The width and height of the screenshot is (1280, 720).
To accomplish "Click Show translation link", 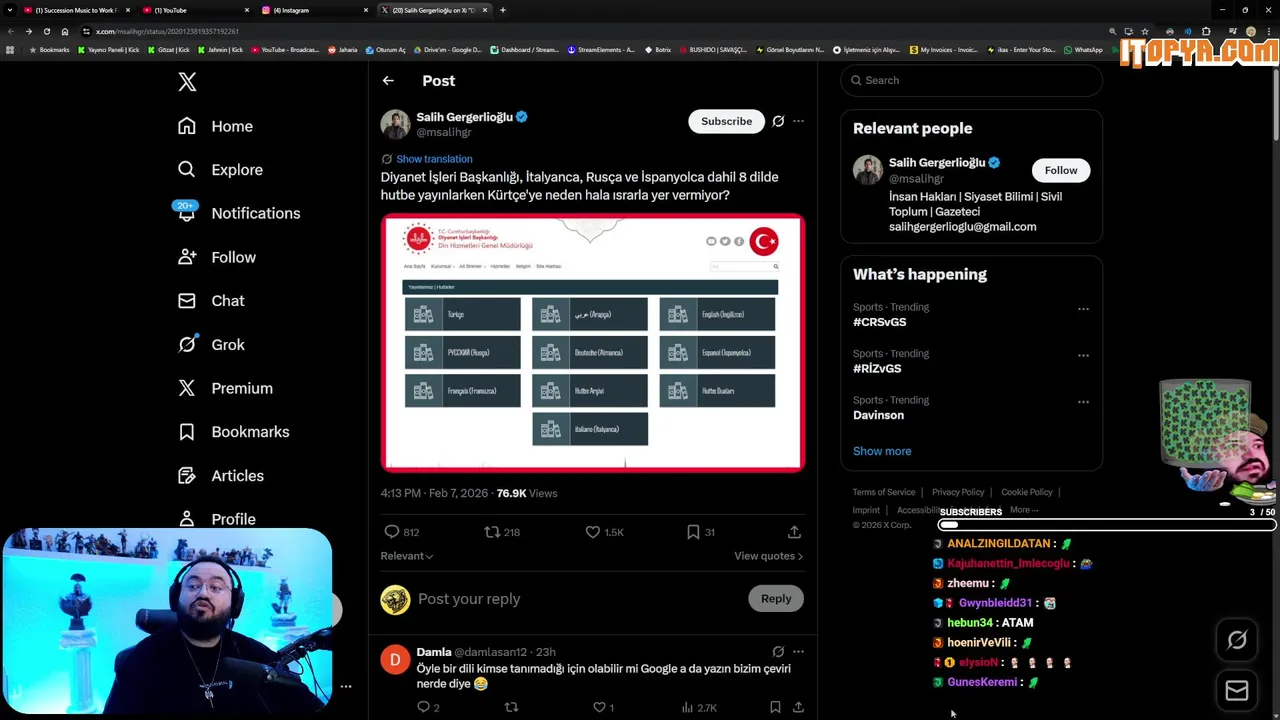I will coord(434,159).
